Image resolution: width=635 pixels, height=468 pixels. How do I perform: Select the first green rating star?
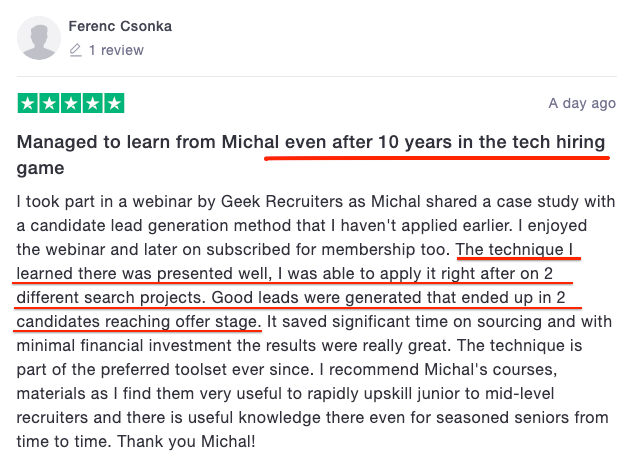point(28,103)
